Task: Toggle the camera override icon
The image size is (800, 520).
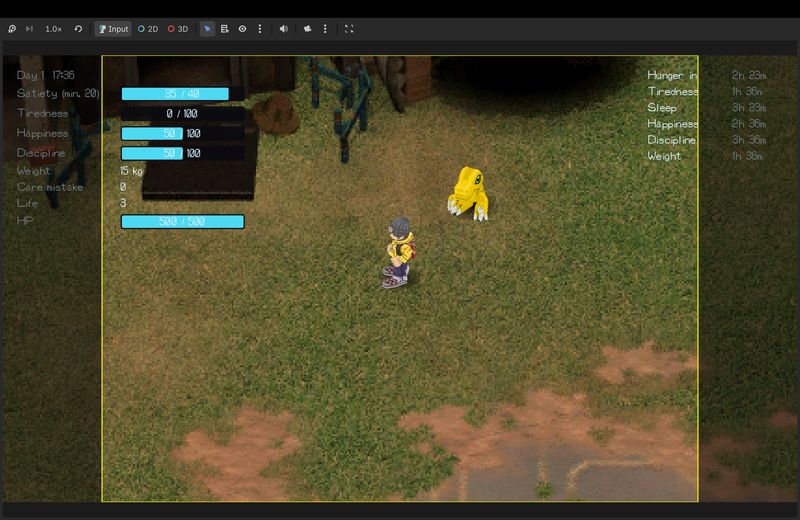Action: click(x=308, y=29)
